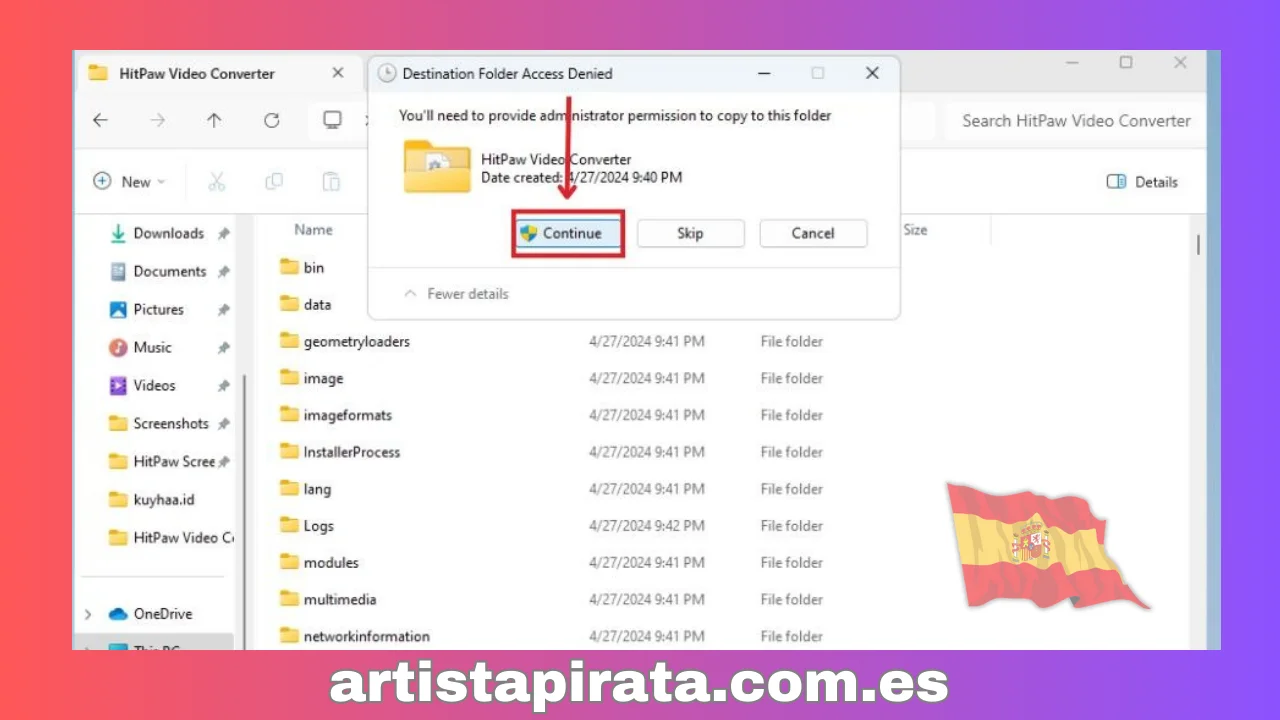The height and width of the screenshot is (720, 1280).
Task: Collapse Fewer details in the dialog
Action: 456,294
